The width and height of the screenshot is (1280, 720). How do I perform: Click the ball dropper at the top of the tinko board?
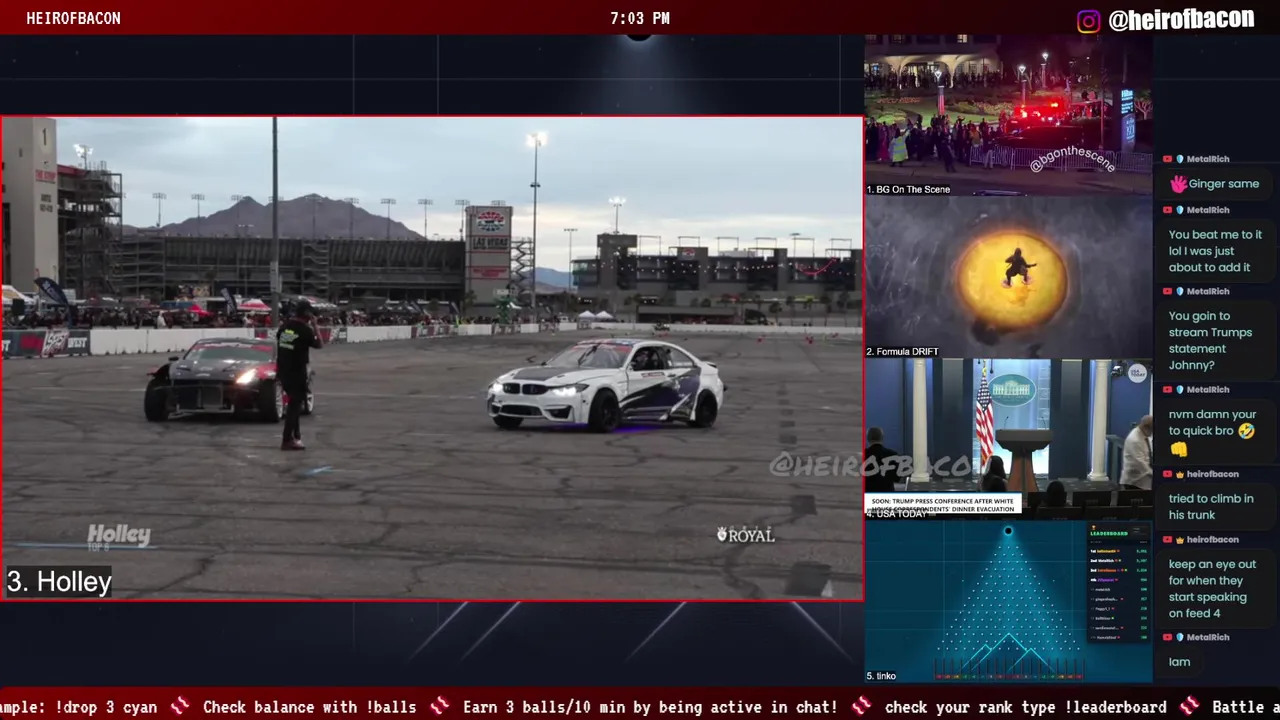(1008, 531)
